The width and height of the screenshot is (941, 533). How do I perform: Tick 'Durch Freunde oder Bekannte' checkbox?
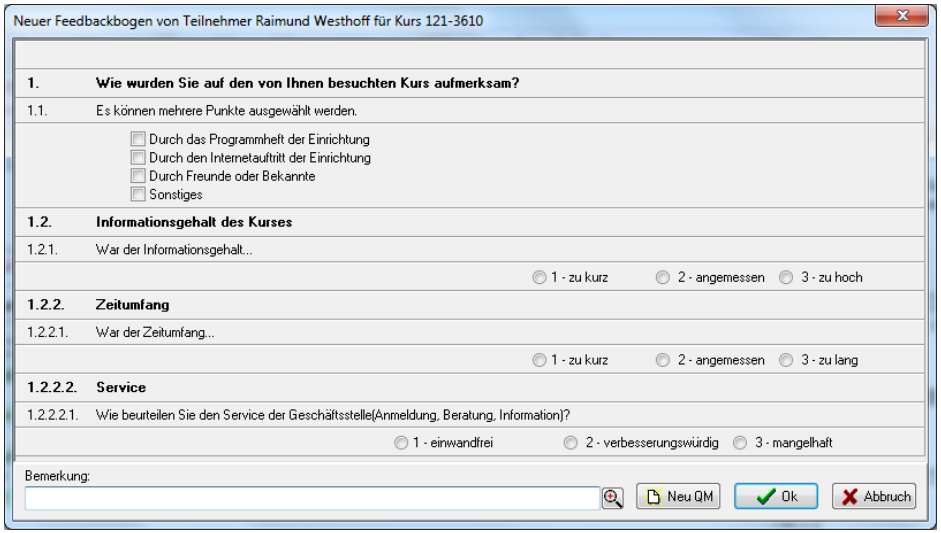coord(138,176)
